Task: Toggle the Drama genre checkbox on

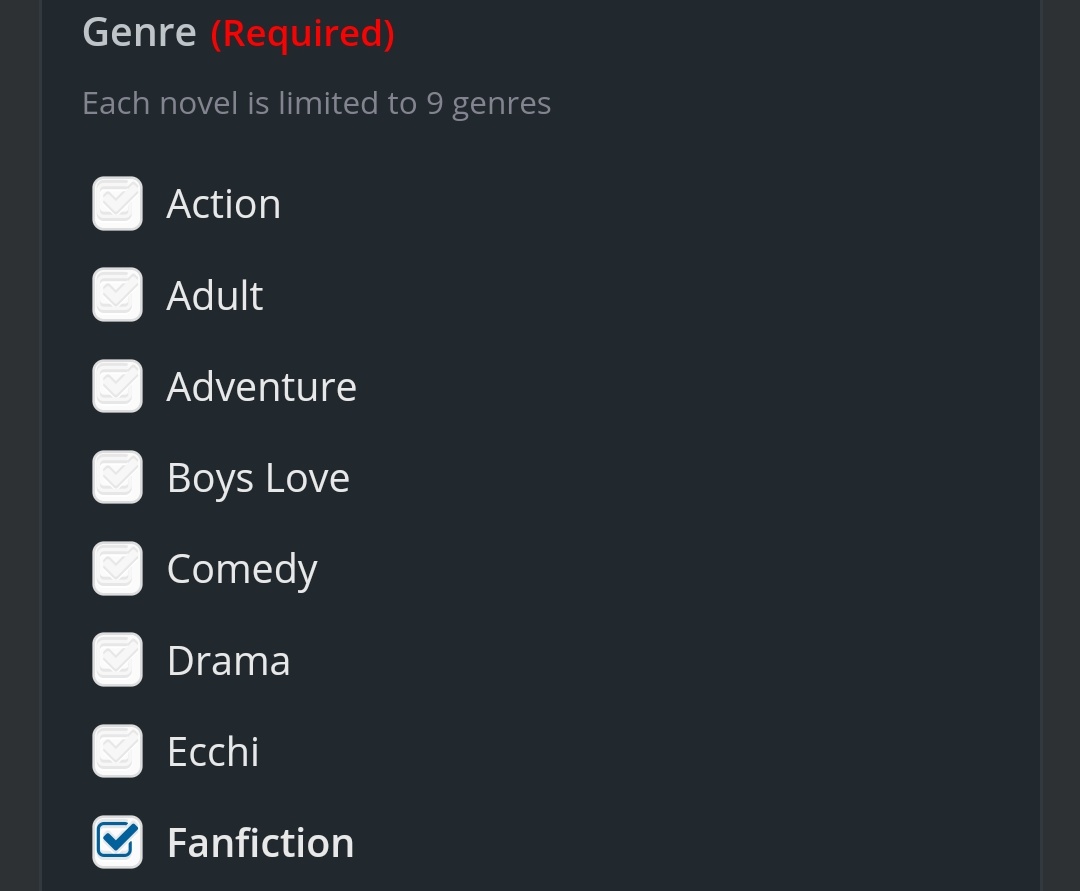Action: [x=117, y=660]
